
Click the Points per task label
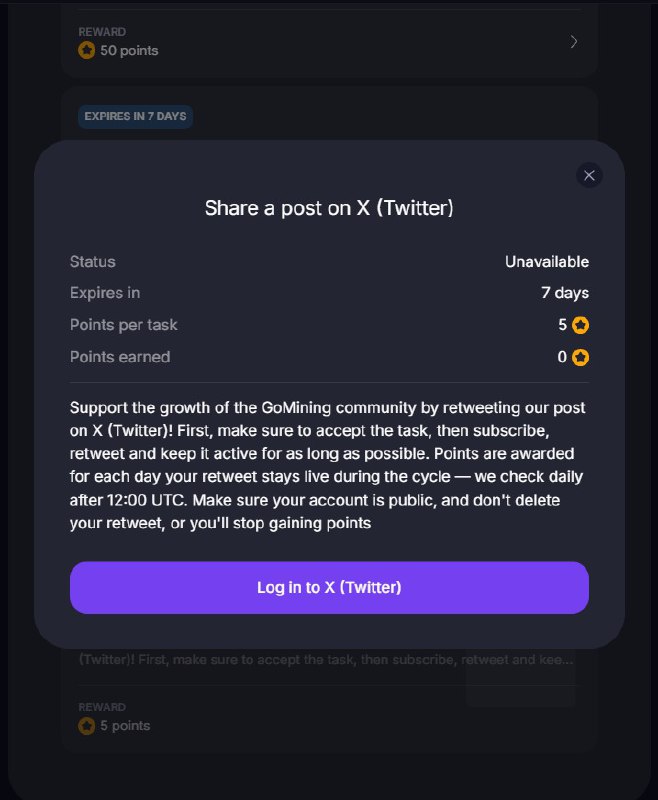(x=123, y=325)
